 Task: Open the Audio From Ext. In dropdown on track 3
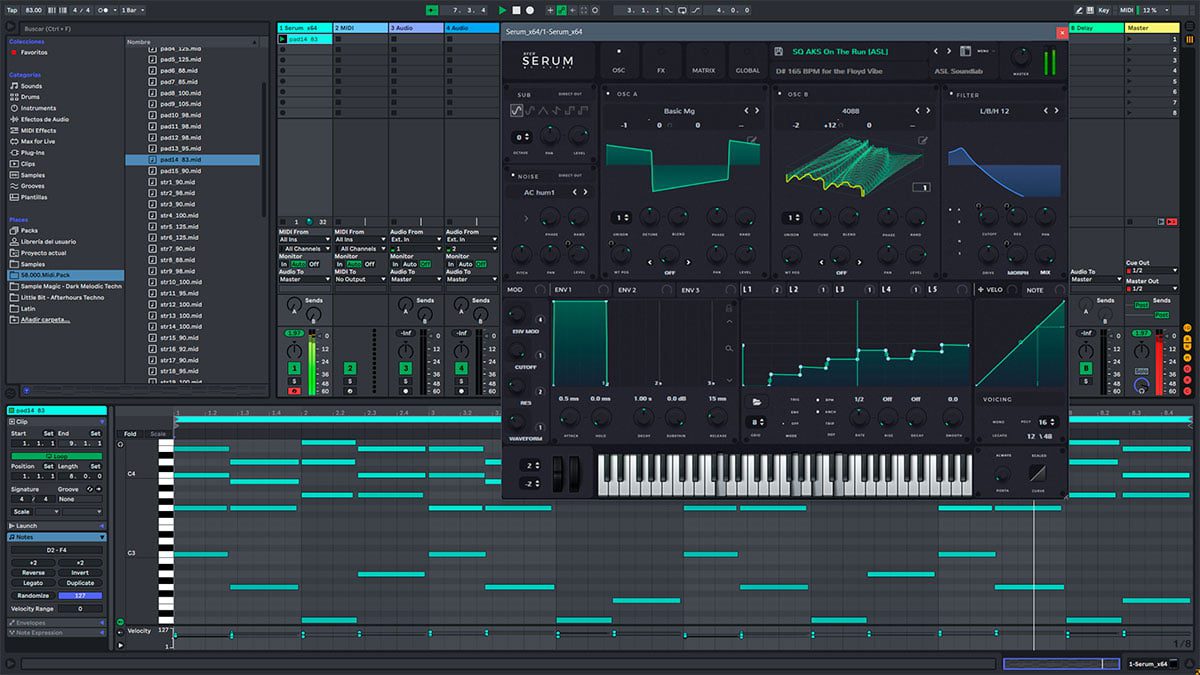pyautogui.click(x=414, y=240)
